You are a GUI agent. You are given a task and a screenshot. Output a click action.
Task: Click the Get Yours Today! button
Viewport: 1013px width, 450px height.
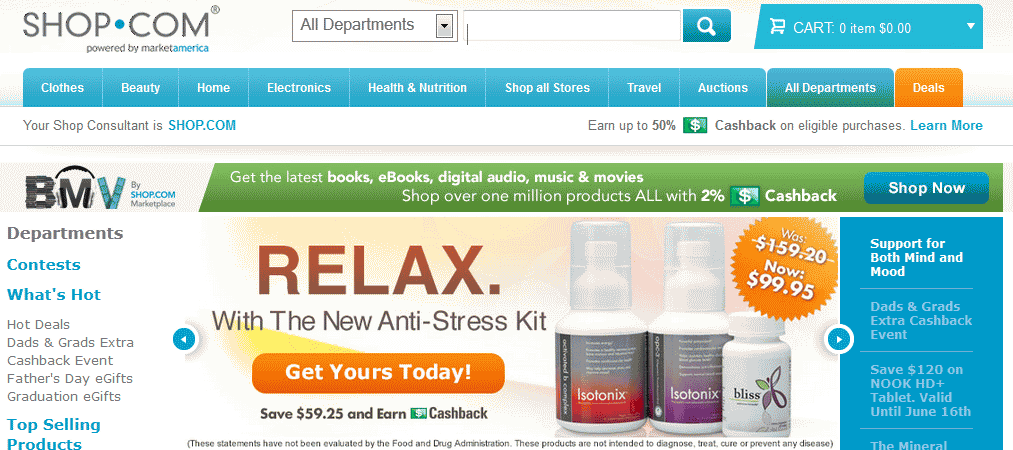(378, 373)
